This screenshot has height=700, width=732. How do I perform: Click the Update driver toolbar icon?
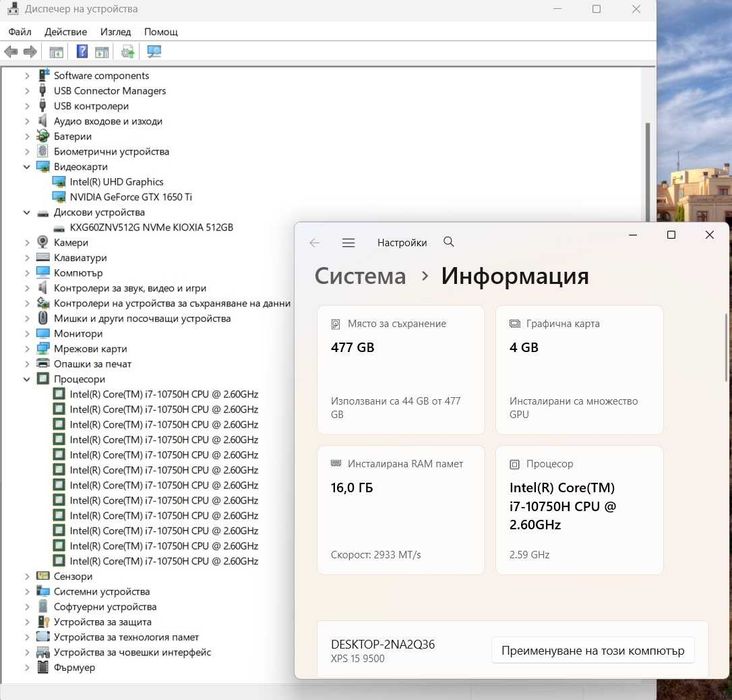[x=127, y=51]
